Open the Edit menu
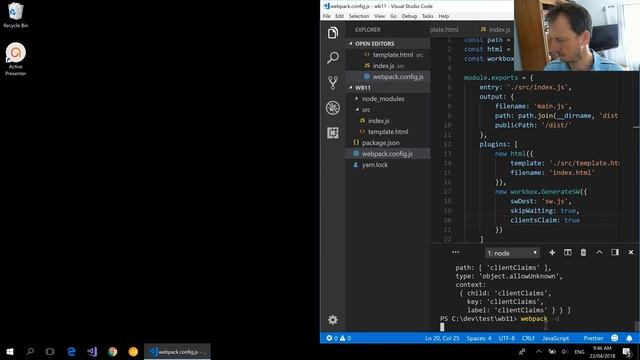The height and width of the screenshot is (360, 640). tap(339, 16)
